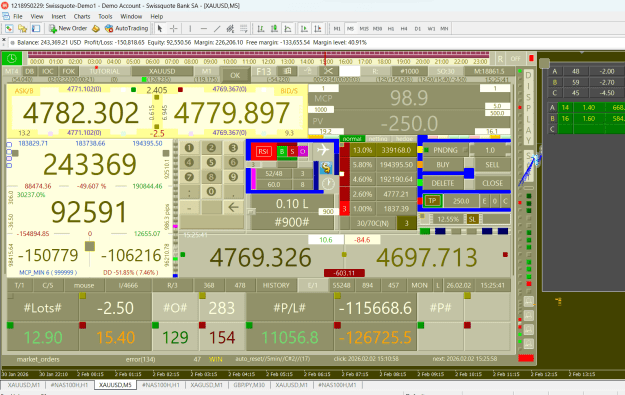Click the red RSI button
The image size is (625, 395).
coord(263,151)
